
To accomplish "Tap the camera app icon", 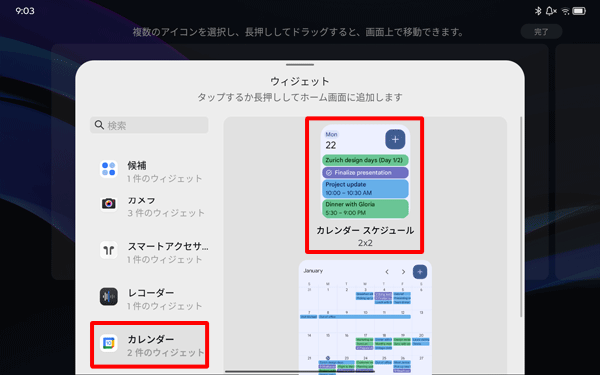I will pos(109,203).
